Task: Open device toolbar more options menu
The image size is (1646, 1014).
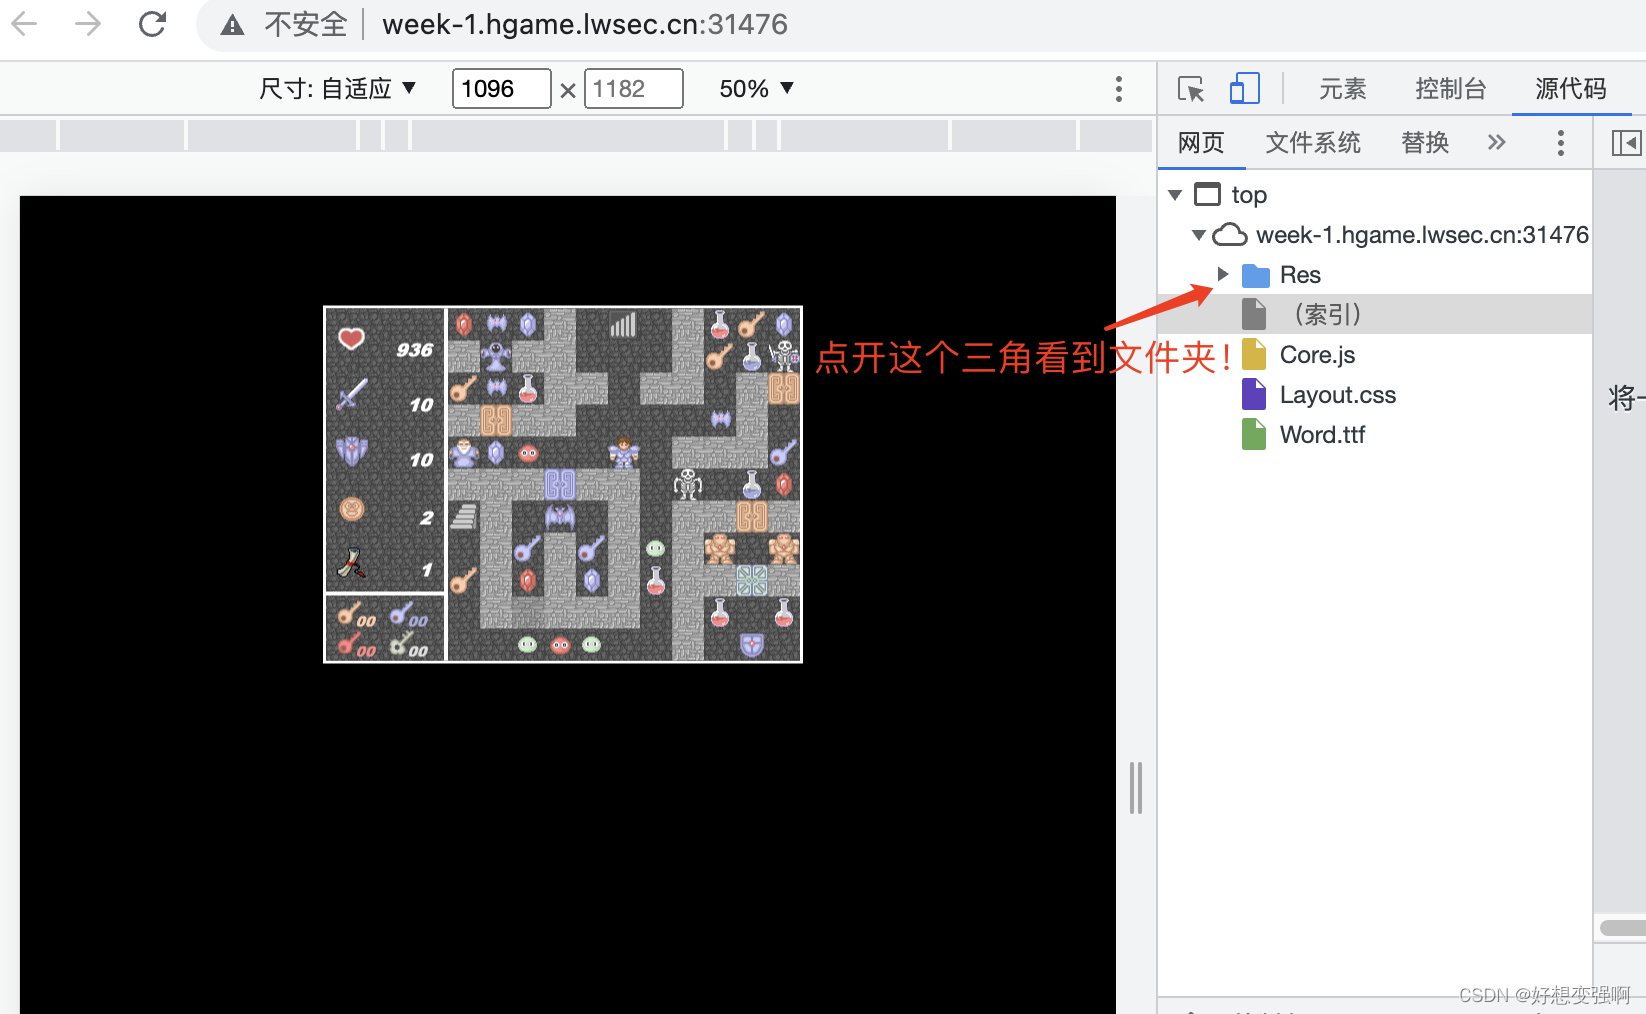Action: pyautogui.click(x=1119, y=89)
